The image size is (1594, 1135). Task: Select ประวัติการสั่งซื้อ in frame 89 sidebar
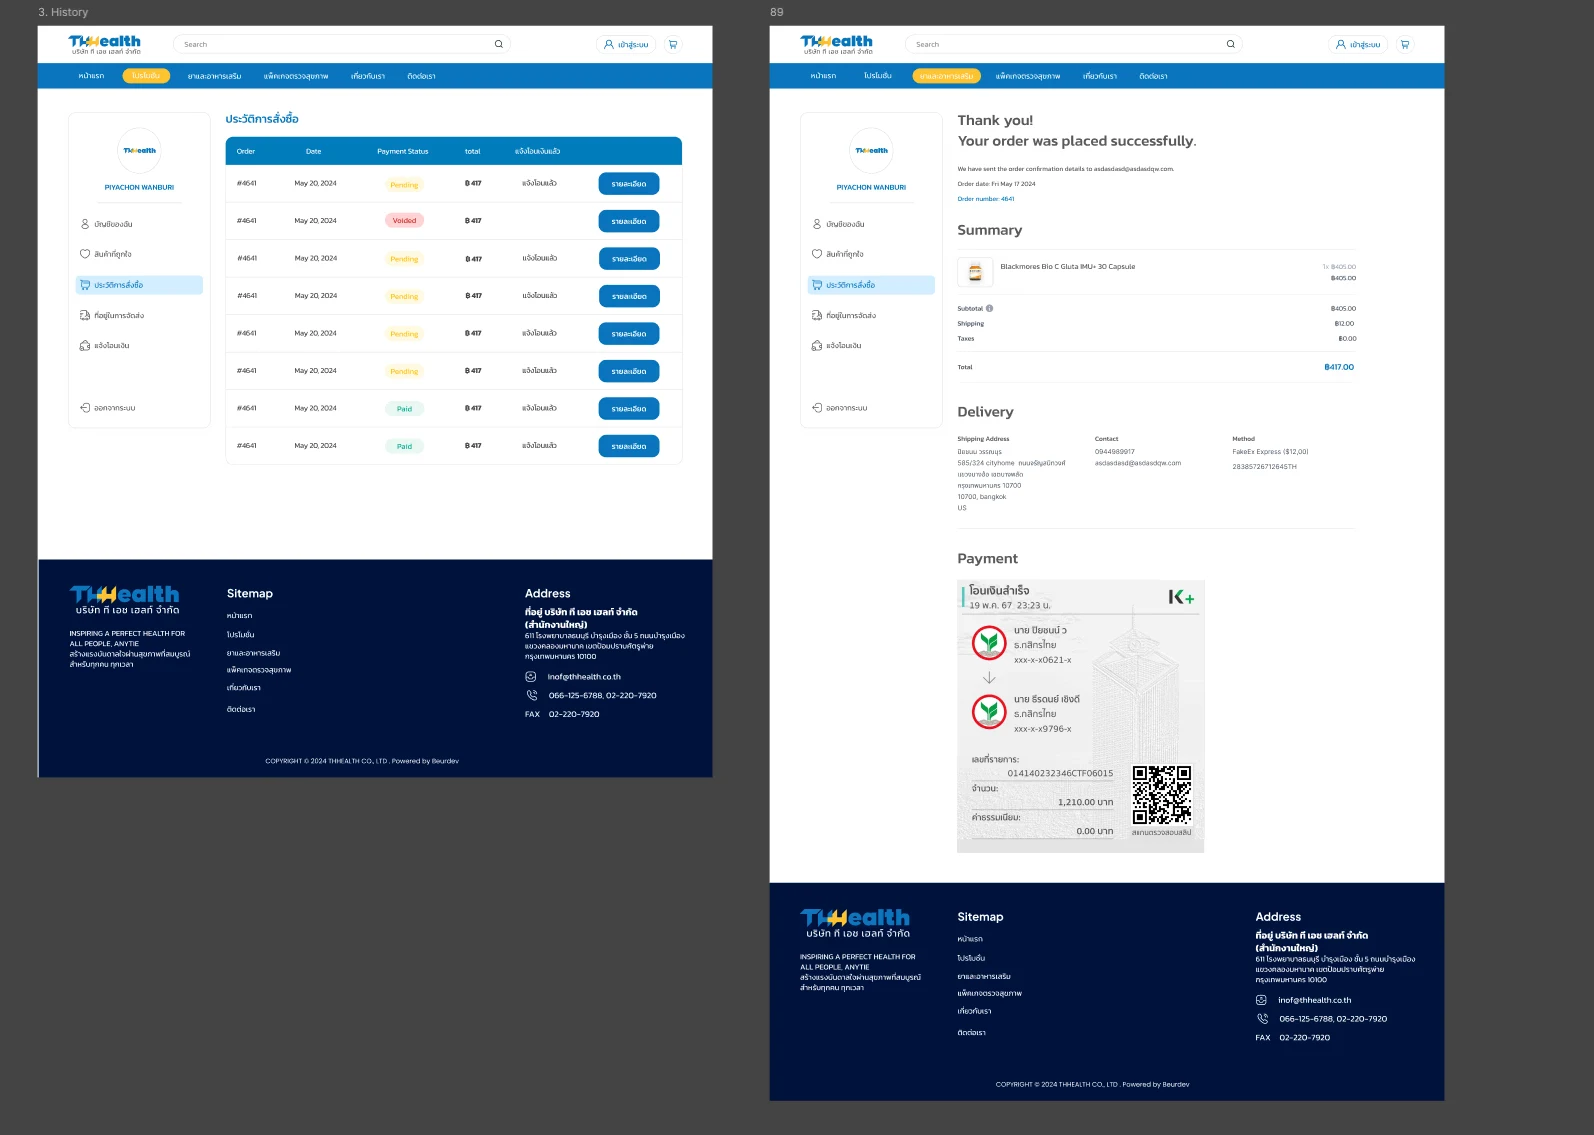pos(871,285)
